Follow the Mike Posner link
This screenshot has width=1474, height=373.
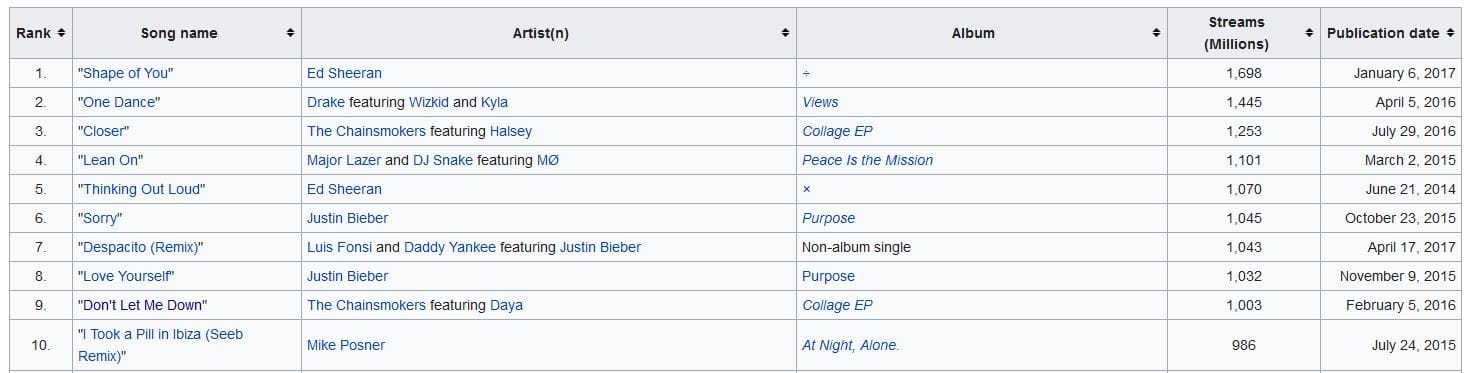point(346,345)
